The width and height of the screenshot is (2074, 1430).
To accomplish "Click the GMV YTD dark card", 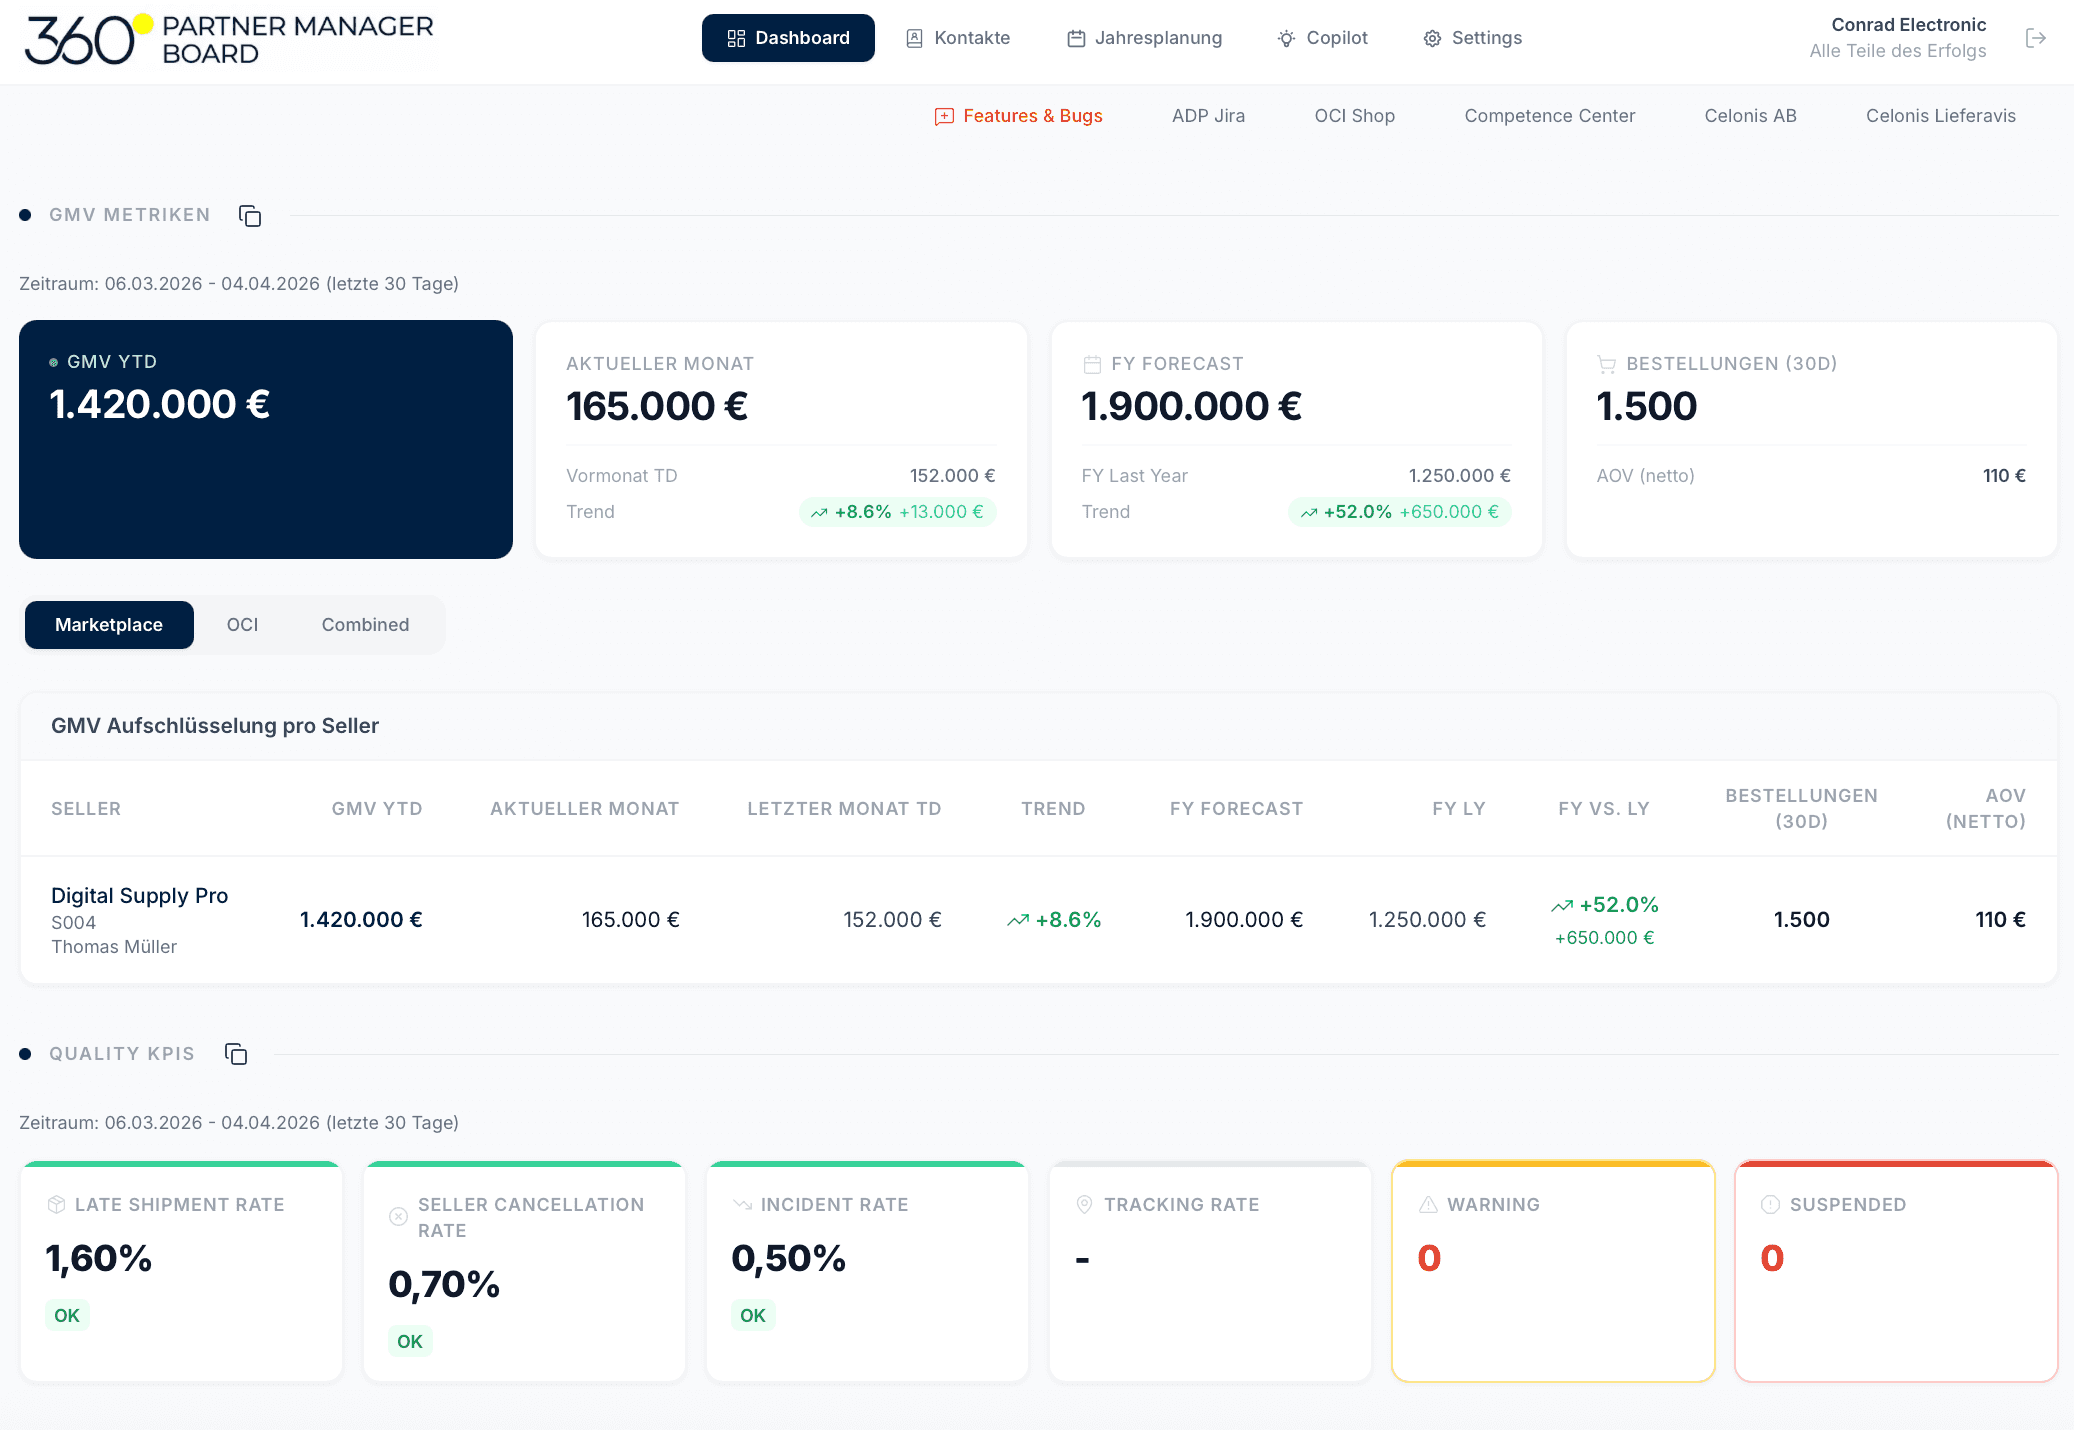I will [266, 439].
